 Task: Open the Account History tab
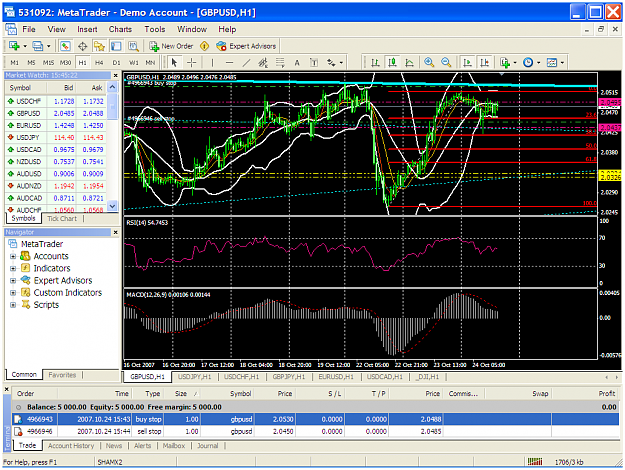coord(71,446)
